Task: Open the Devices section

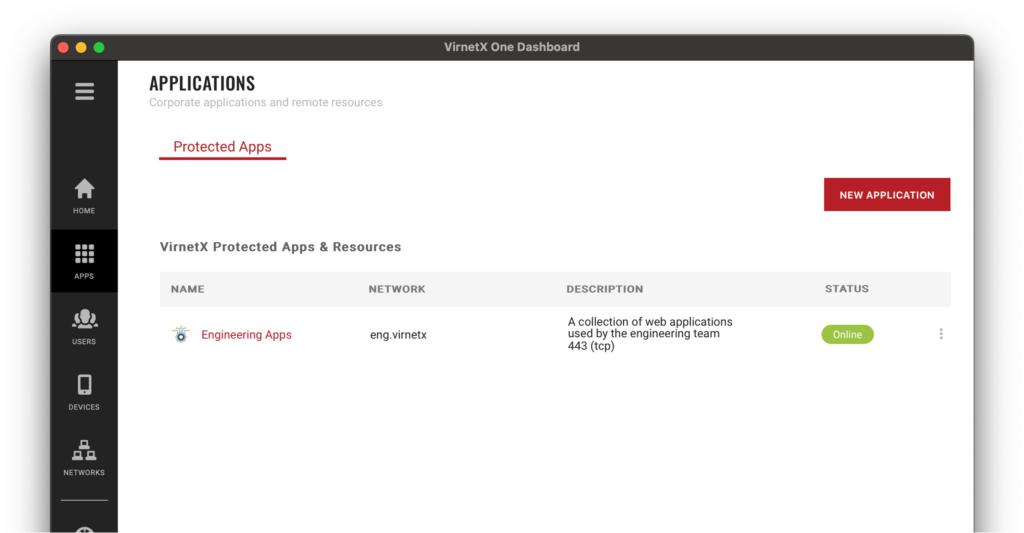Action: coord(84,392)
